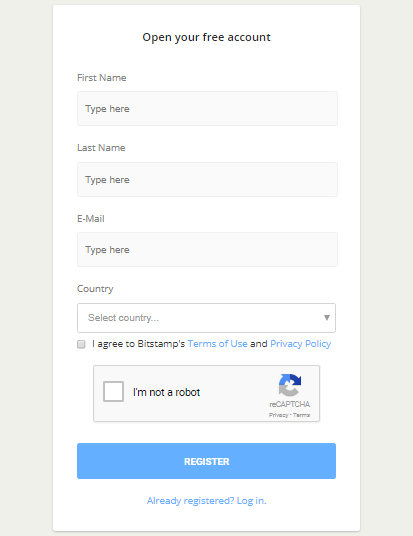Screen dimensions: 413x536
Task: Follow the Already registered? Log in link
Action: 206,501
